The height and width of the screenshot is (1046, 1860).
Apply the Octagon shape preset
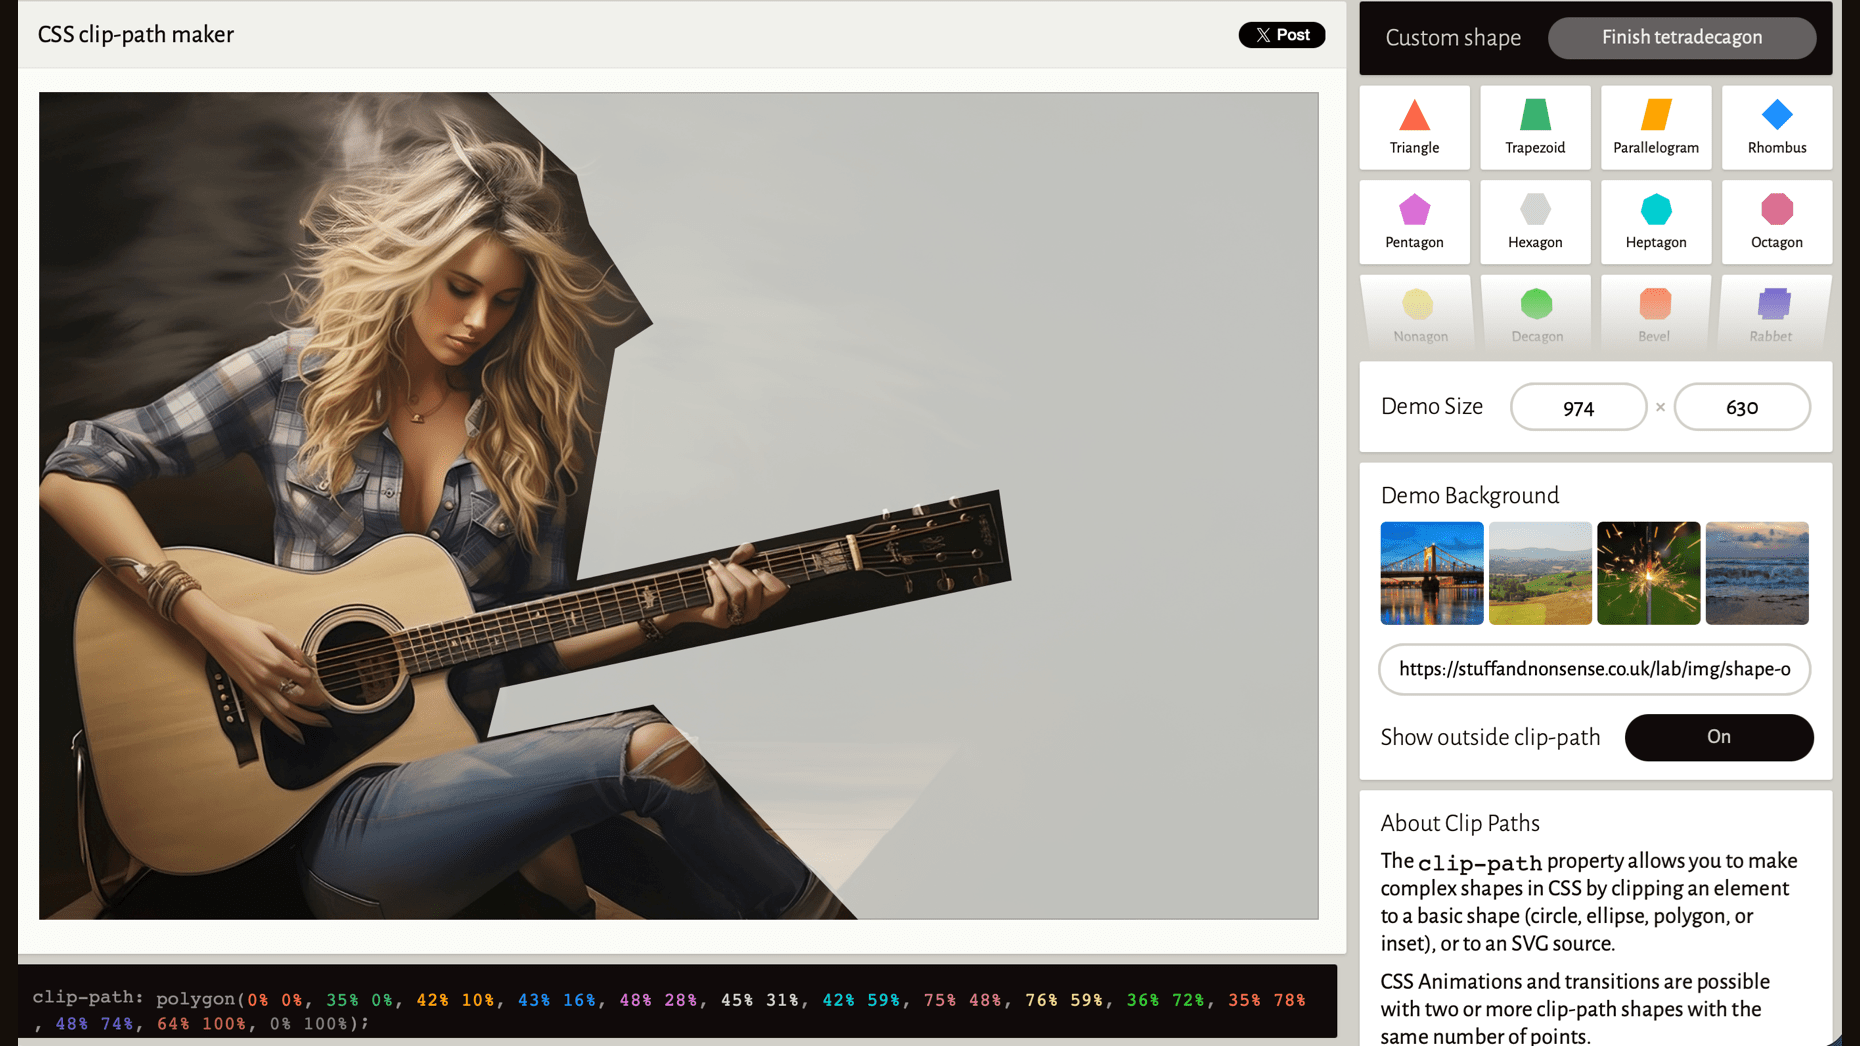[1776, 222]
